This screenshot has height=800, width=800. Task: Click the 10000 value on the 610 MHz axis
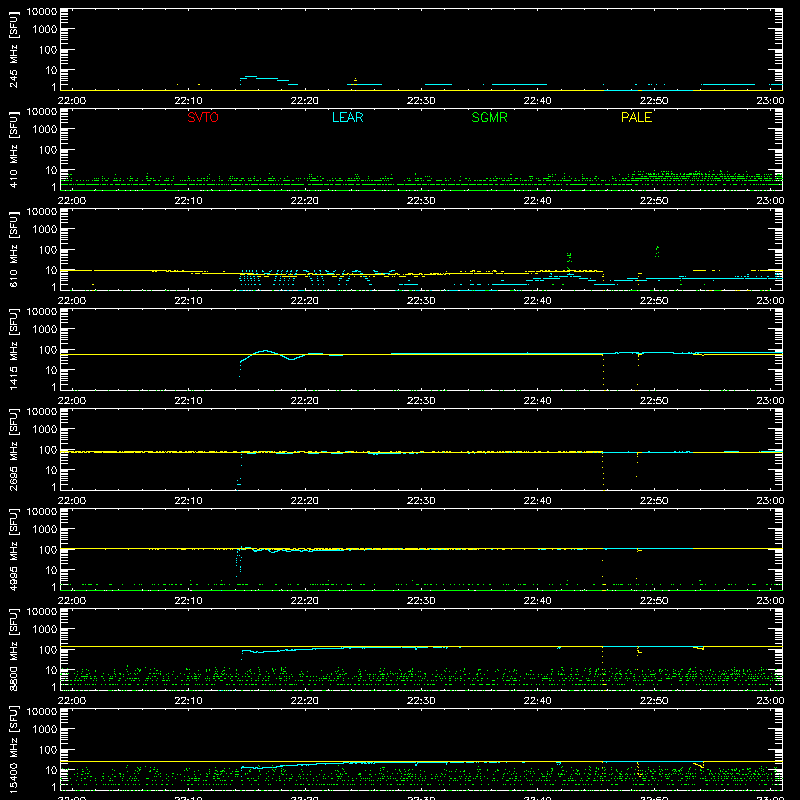[x=42, y=212]
